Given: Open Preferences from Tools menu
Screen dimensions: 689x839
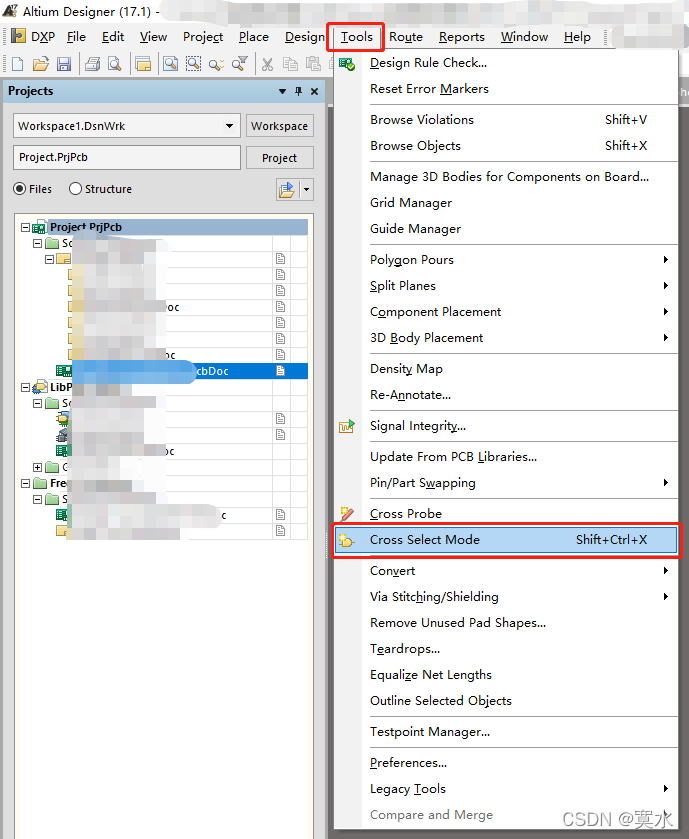Looking at the screenshot, I should tap(506, 762).
